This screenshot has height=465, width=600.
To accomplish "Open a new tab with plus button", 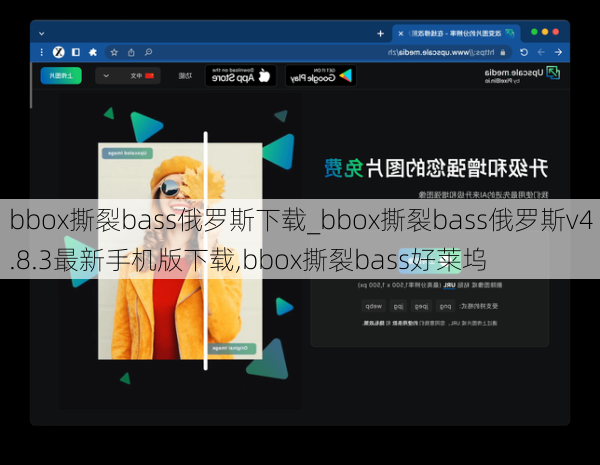I will 380,34.
